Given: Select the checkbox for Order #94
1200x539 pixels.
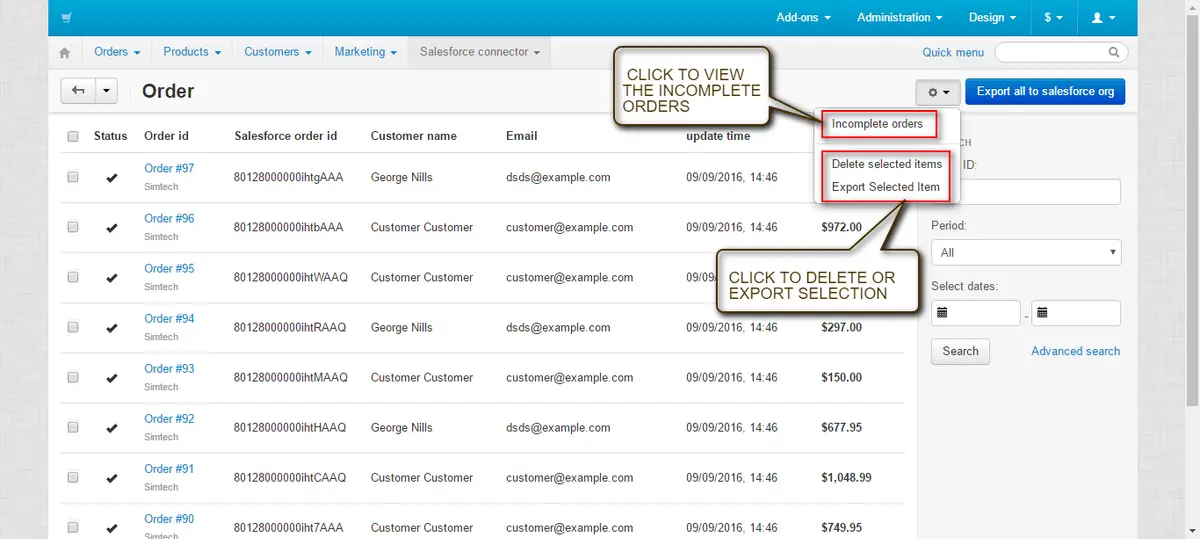Looking at the screenshot, I should click(x=72, y=327).
